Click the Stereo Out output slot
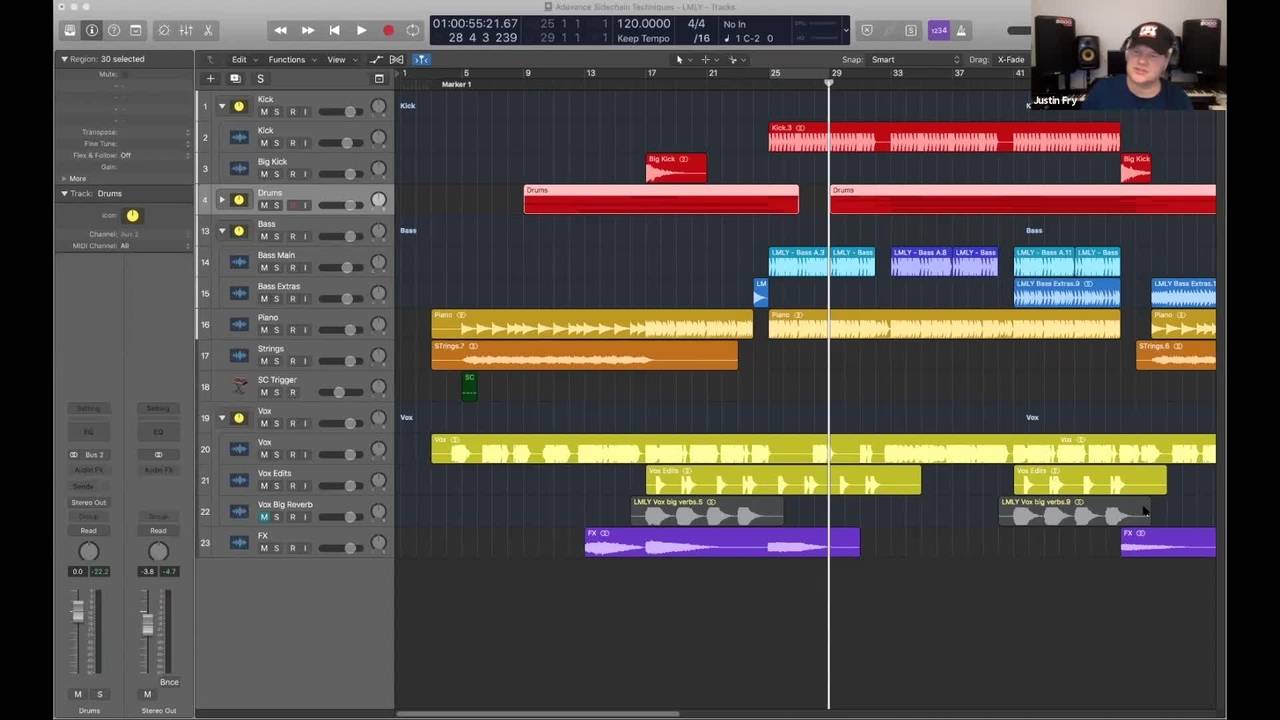Screen dimensions: 1280x720 (89, 502)
